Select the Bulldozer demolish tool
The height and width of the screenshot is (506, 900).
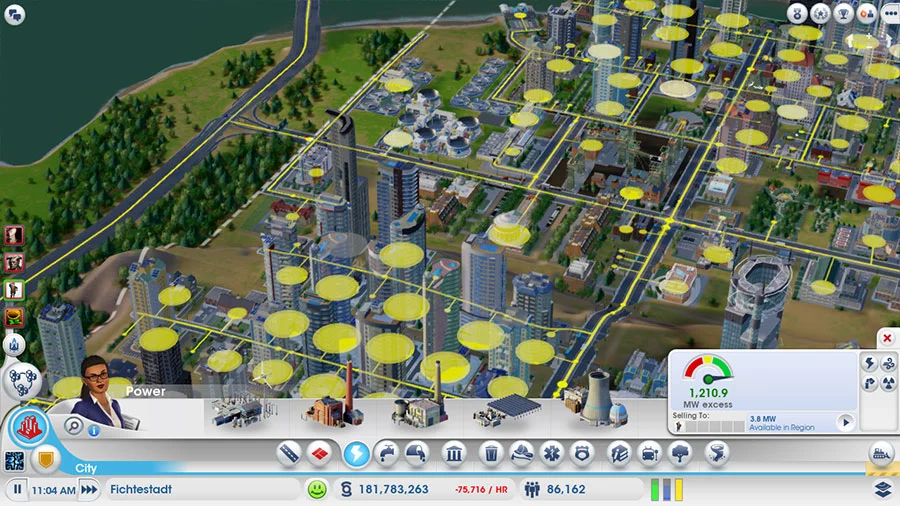pyautogui.click(x=882, y=454)
